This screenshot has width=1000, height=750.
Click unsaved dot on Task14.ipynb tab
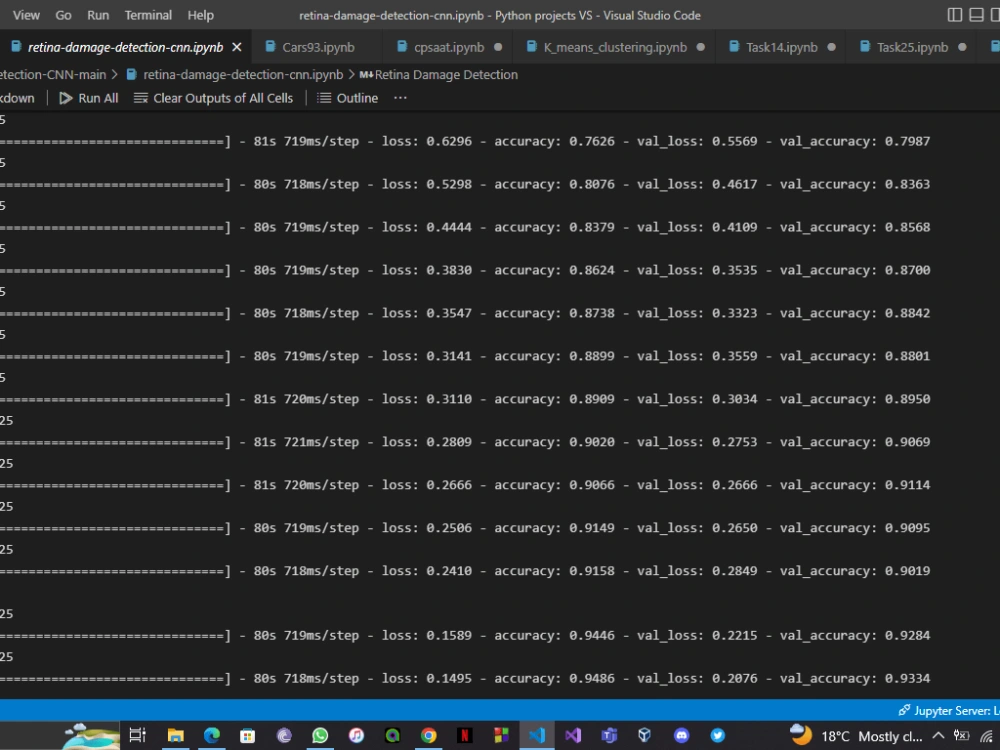click(832, 47)
